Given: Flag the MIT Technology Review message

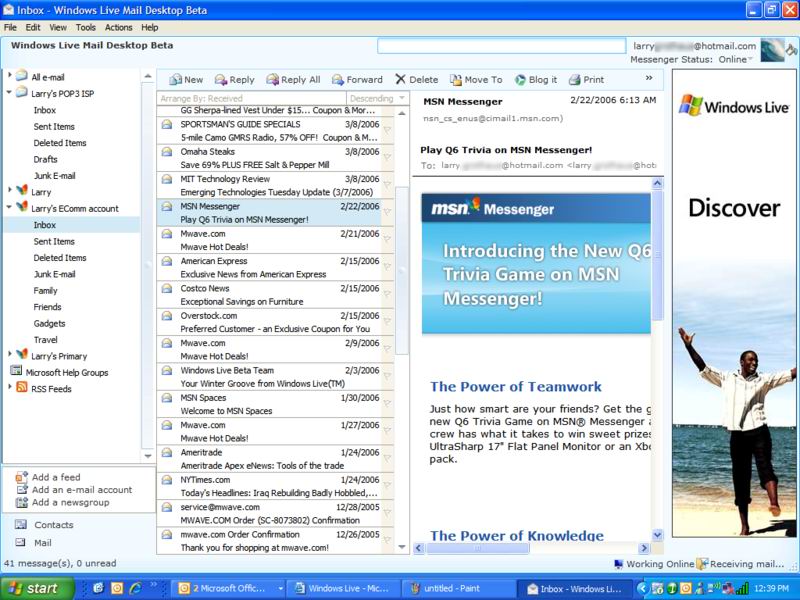Looking at the screenshot, I should click(x=387, y=185).
